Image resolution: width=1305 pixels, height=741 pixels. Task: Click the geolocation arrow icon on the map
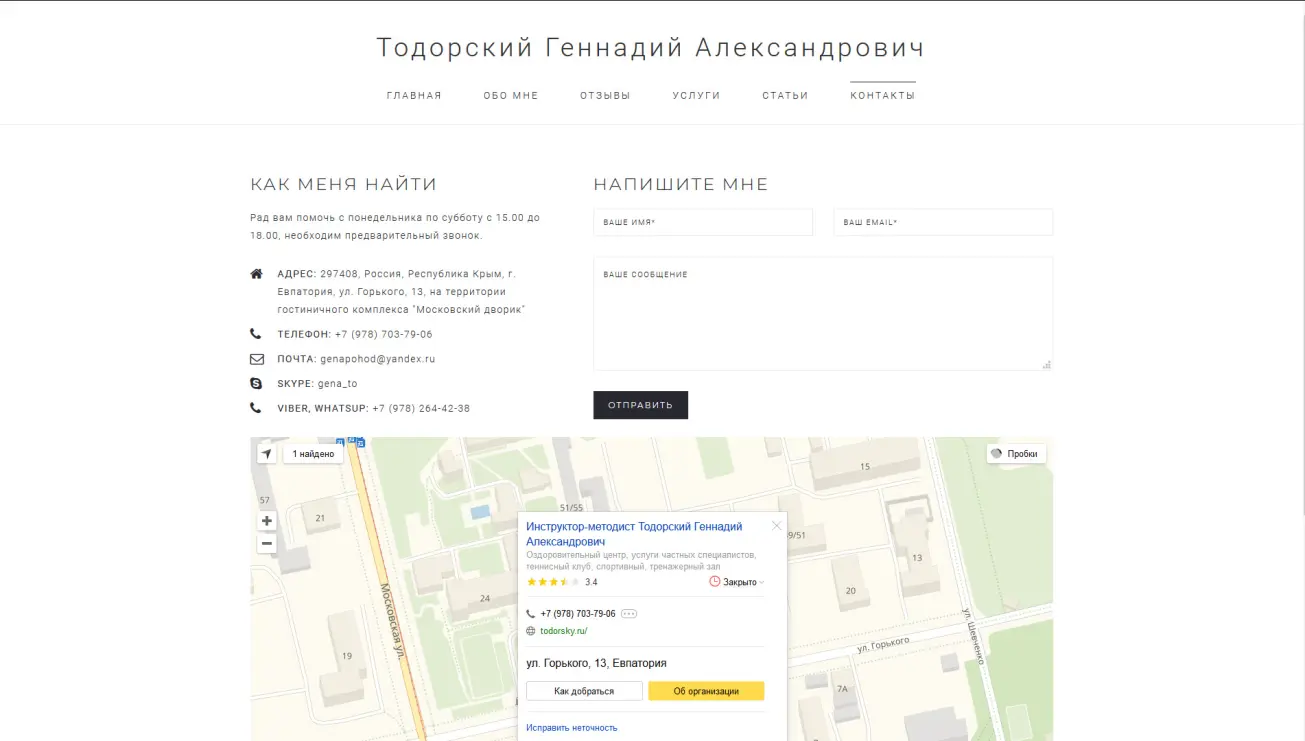click(266, 453)
